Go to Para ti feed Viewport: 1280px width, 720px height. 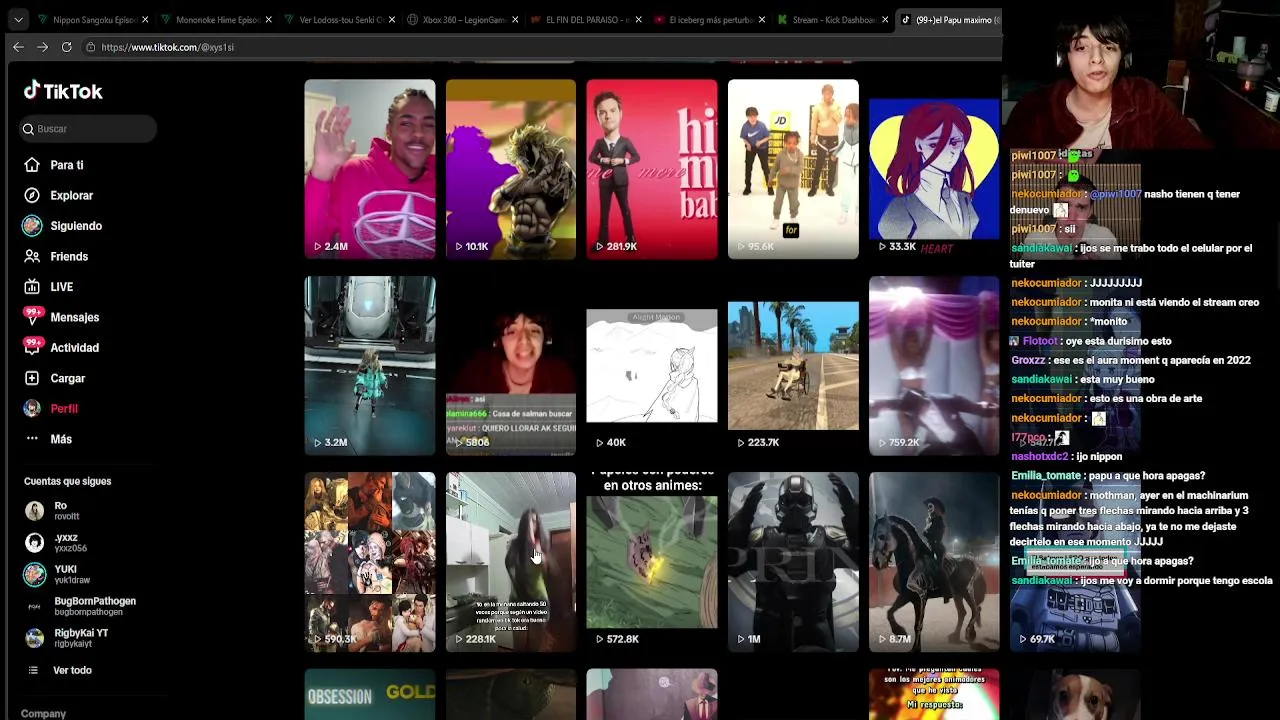pyautogui.click(x=67, y=165)
